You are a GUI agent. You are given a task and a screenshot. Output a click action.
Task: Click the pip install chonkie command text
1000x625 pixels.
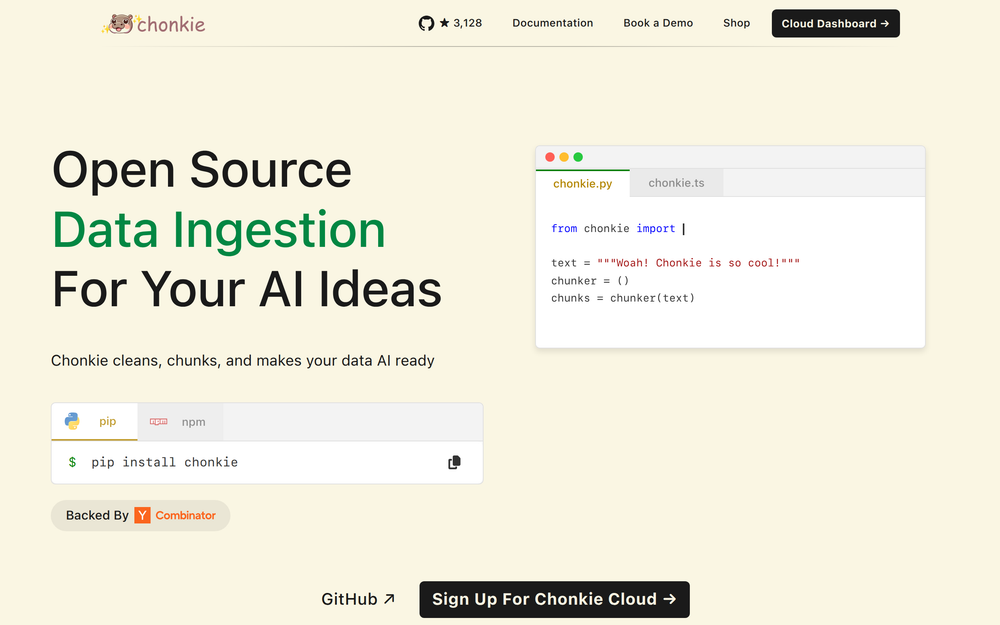[x=165, y=462]
